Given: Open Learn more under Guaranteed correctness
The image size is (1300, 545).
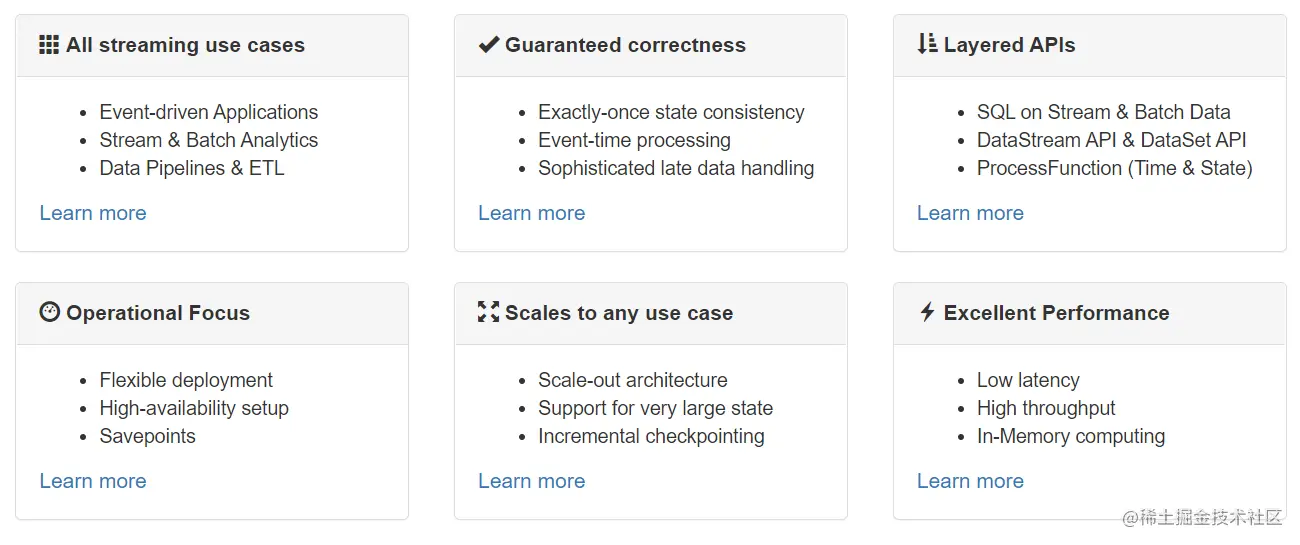Looking at the screenshot, I should [531, 213].
